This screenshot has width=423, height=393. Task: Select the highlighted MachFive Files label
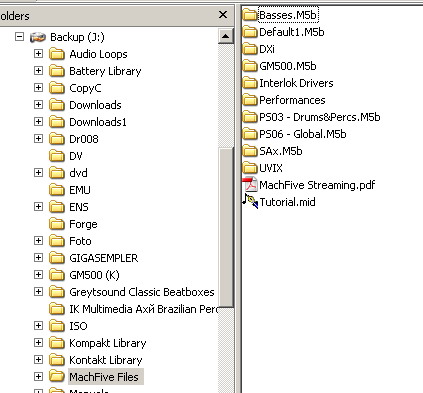106,377
